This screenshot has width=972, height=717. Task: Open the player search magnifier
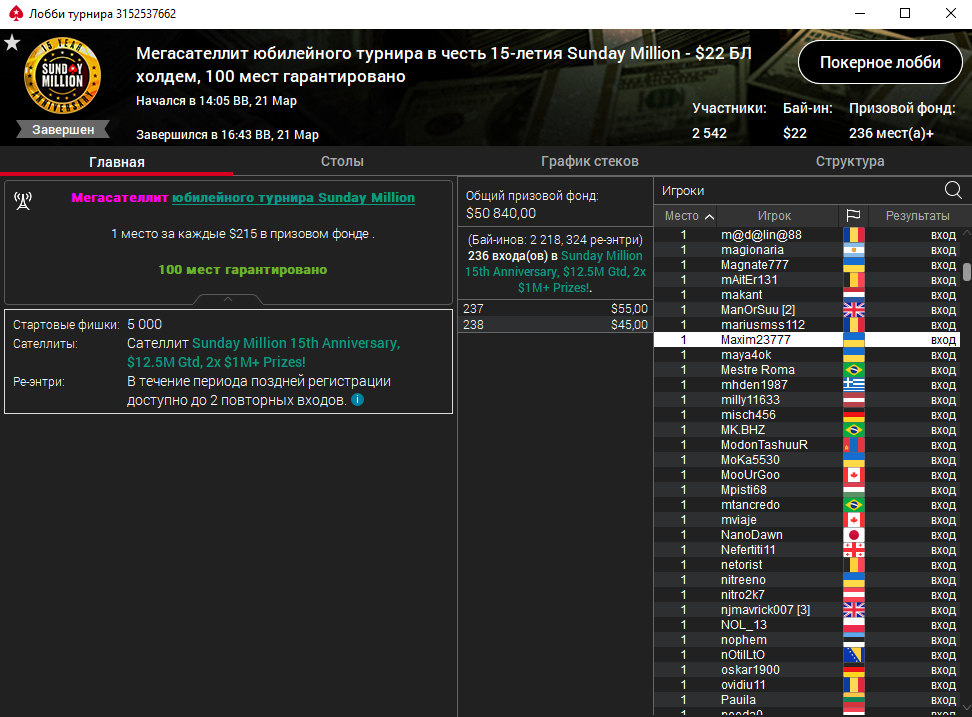(x=953, y=190)
